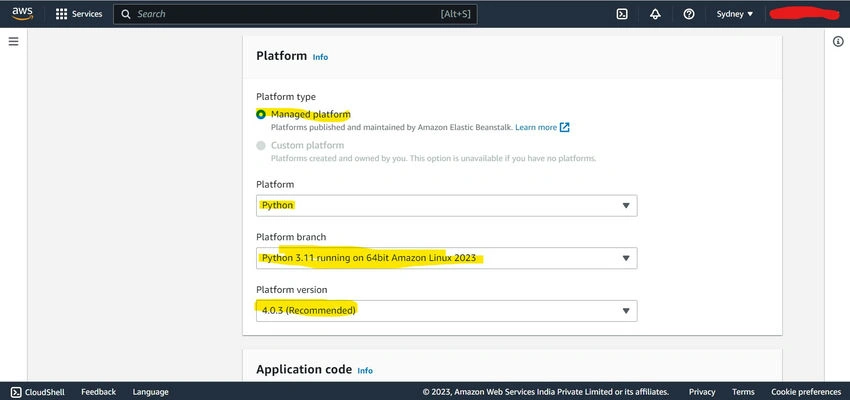
Task: Expand the hamburger side navigation
Action: [x=14, y=41]
